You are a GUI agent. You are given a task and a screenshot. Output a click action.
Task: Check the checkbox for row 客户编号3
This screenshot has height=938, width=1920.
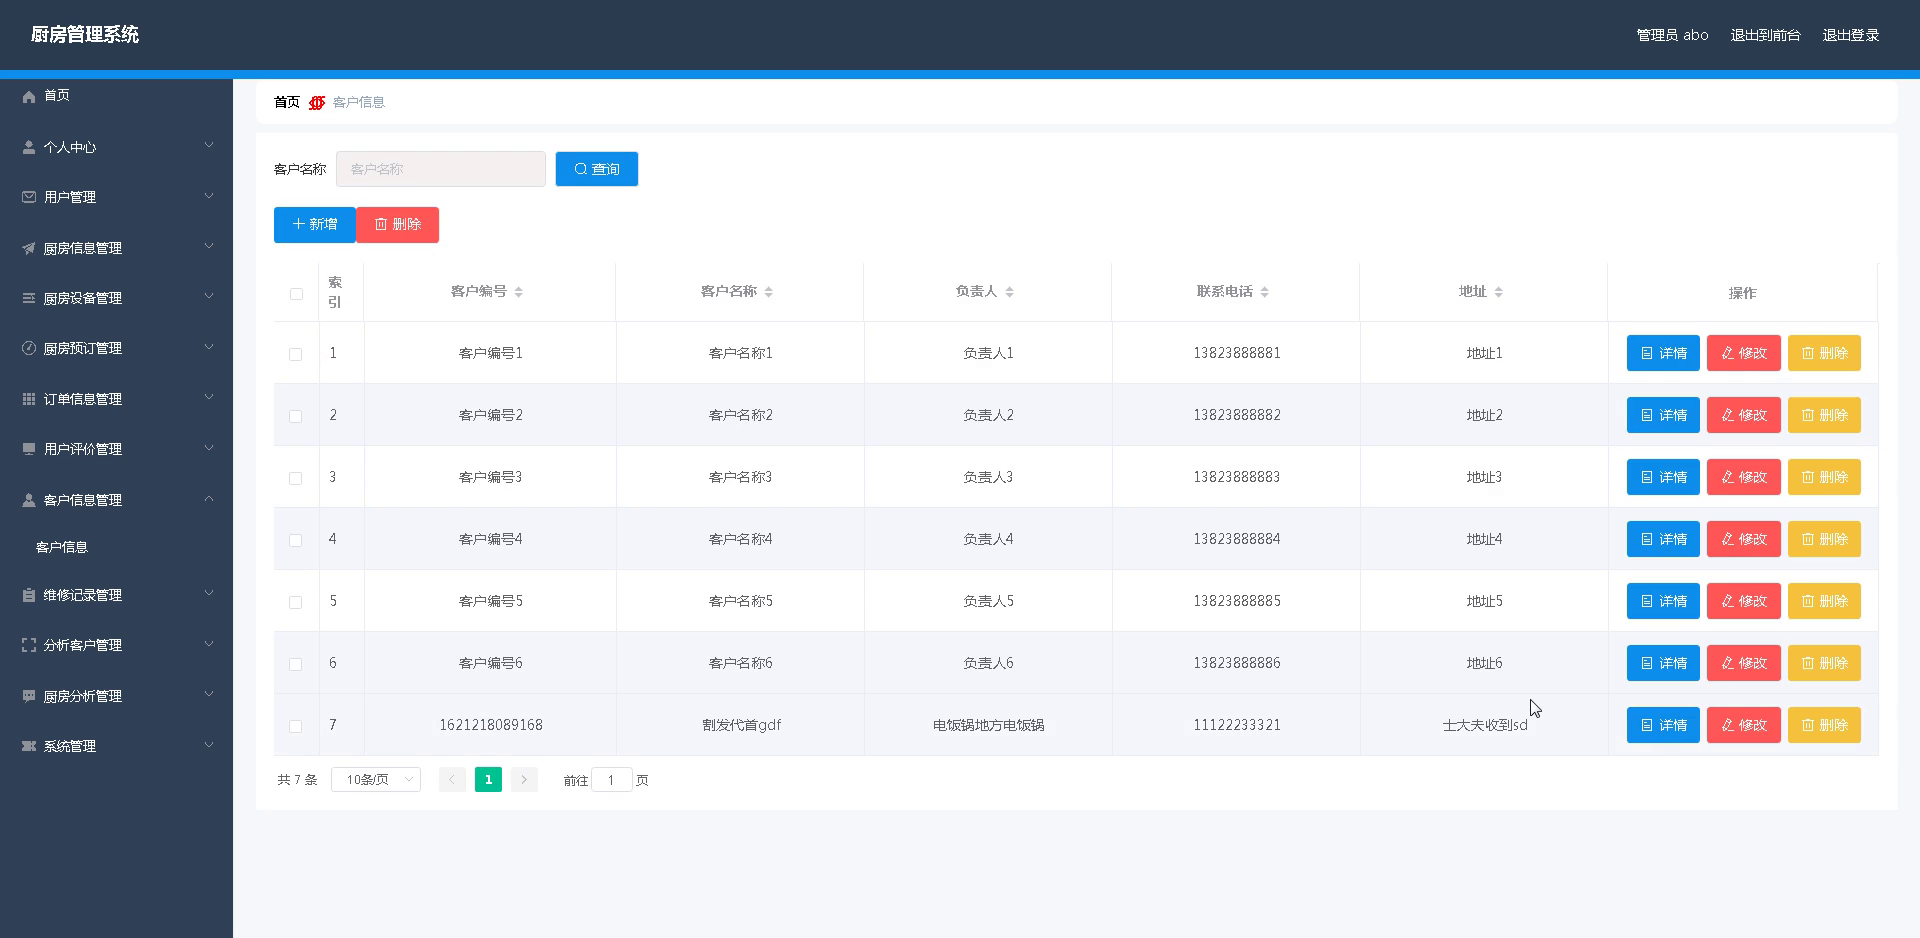point(295,478)
